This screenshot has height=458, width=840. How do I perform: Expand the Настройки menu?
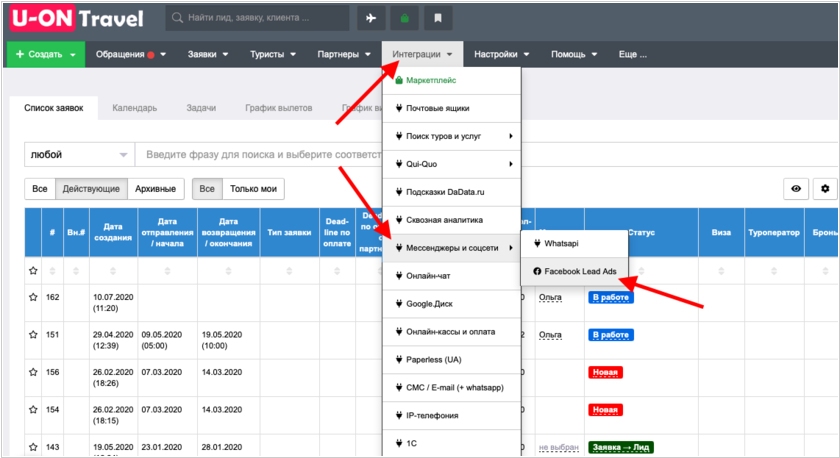501,54
